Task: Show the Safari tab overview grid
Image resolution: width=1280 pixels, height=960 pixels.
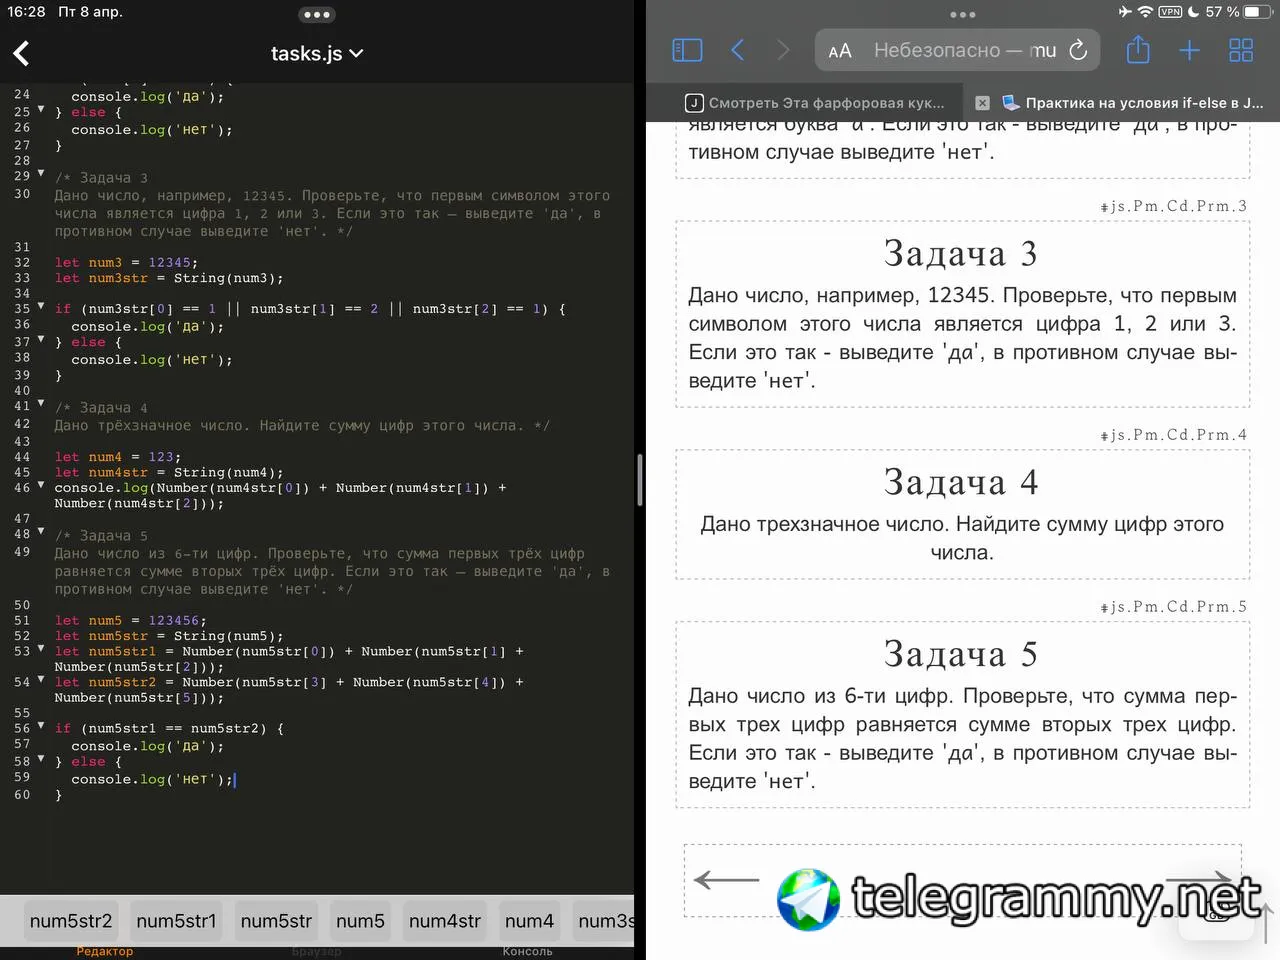Action: point(1241,50)
